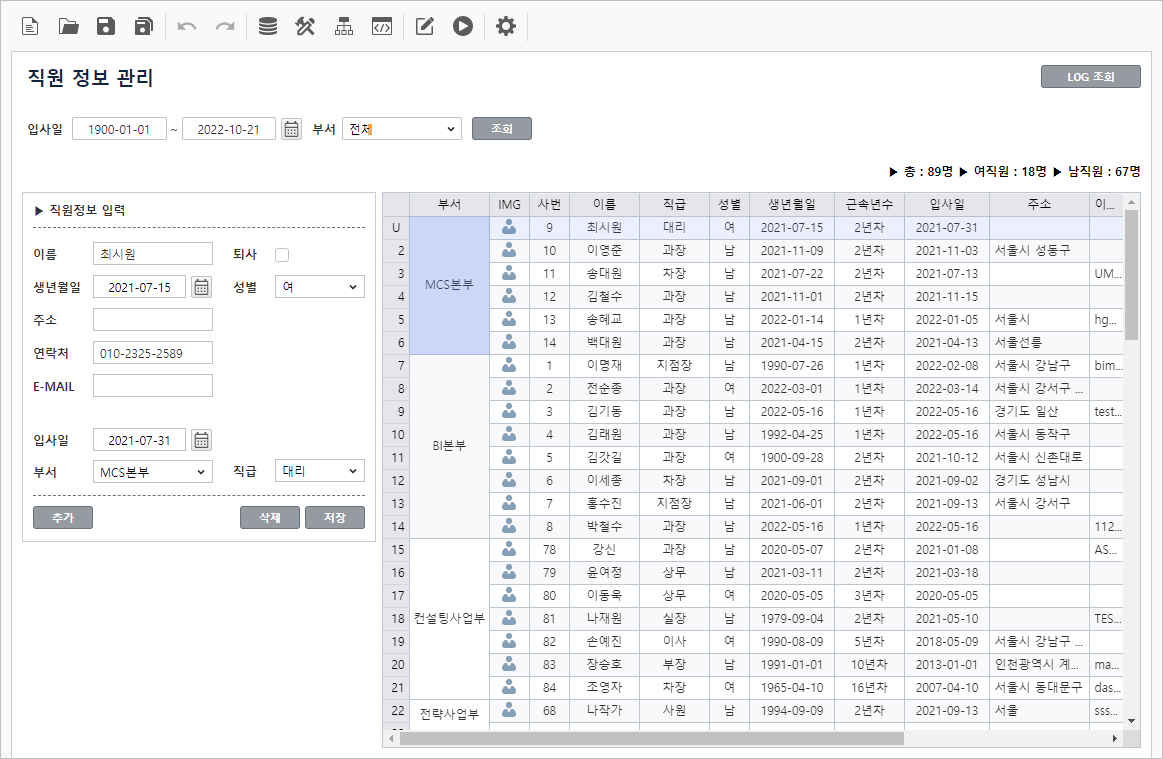This screenshot has width=1163, height=759.
Task: Open calendar next to 생년월일 field
Action: pyautogui.click(x=201, y=288)
